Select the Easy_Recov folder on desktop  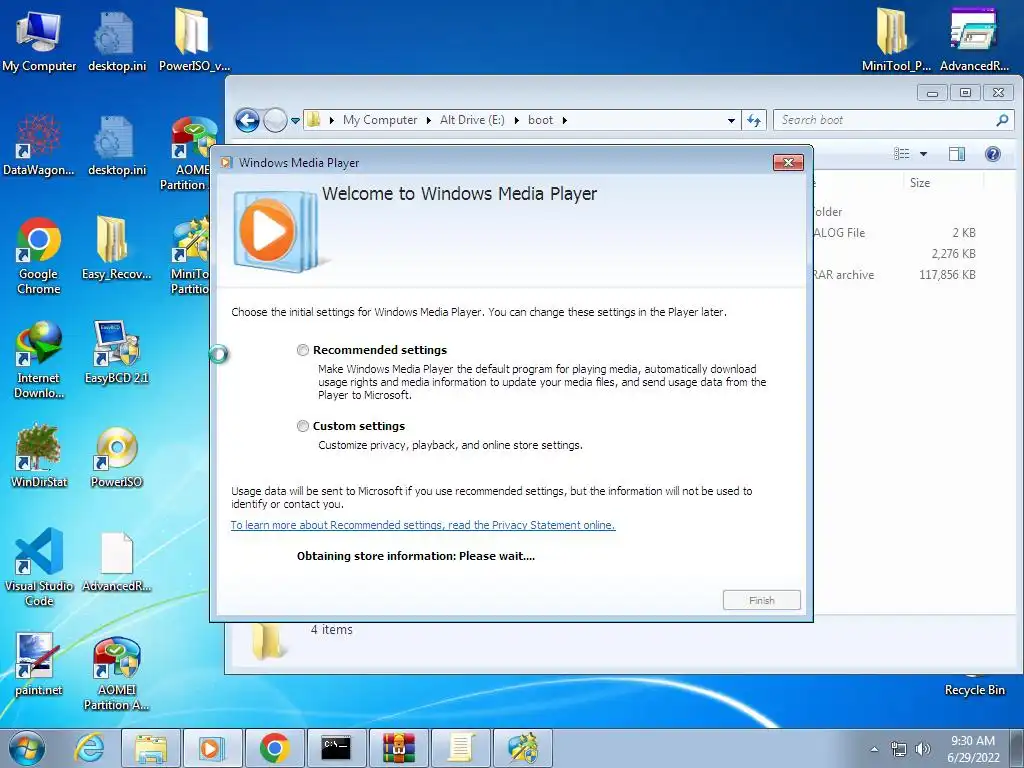point(116,248)
